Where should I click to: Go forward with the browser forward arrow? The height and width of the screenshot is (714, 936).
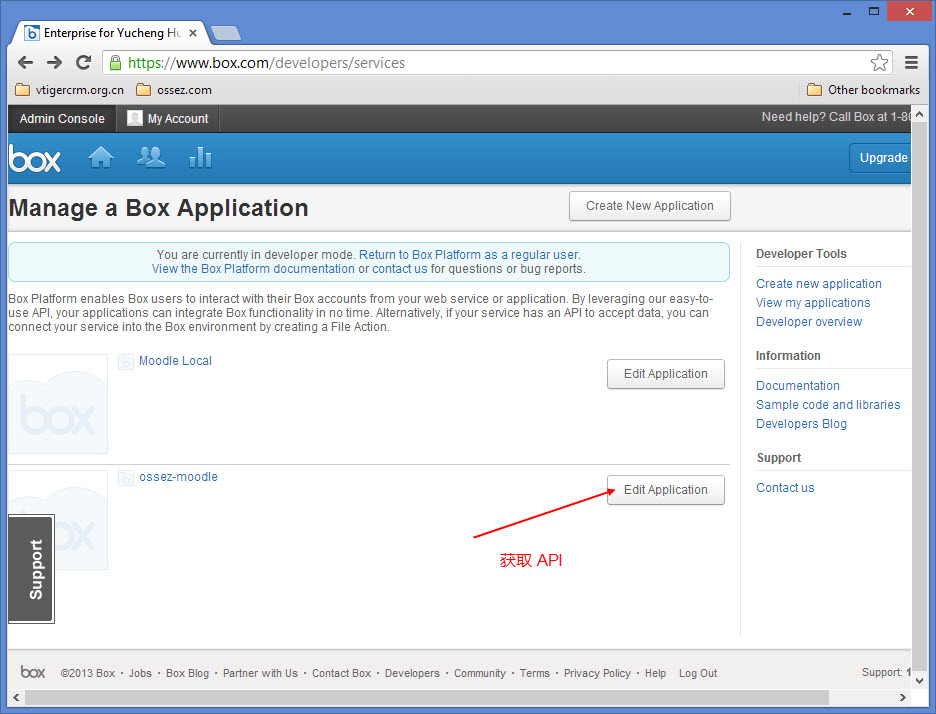54,62
